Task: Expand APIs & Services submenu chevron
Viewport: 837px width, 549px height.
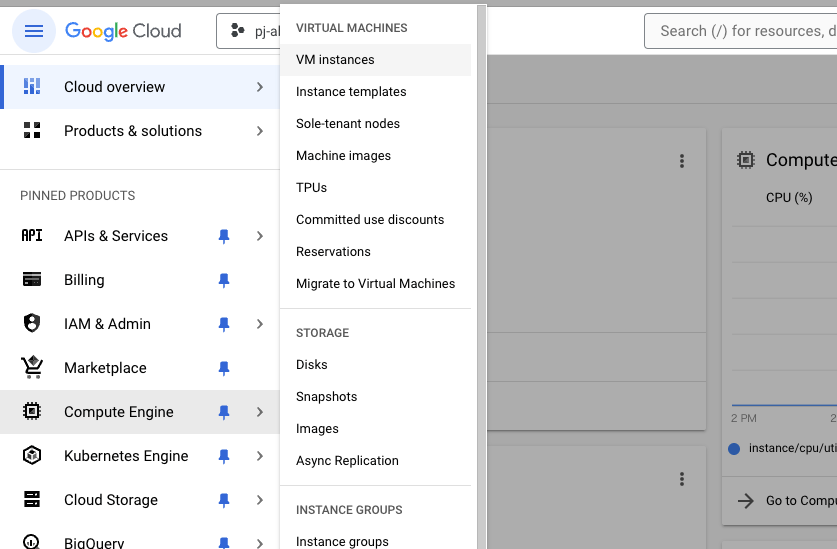Action: coord(260,236)
